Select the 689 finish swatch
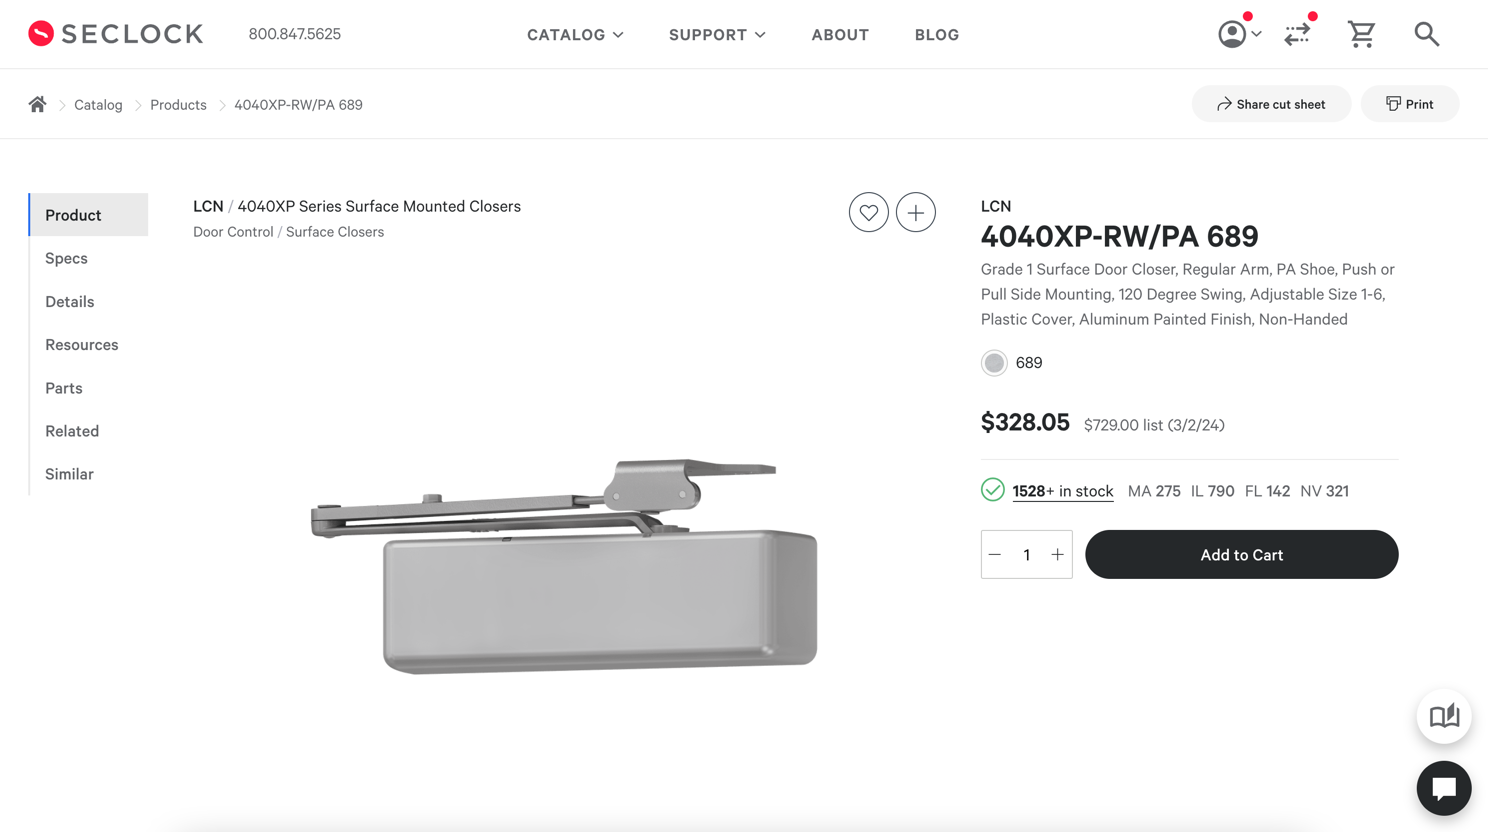Image resolution: width=1488 pixels, height=832 pixels. pos(994,363)
